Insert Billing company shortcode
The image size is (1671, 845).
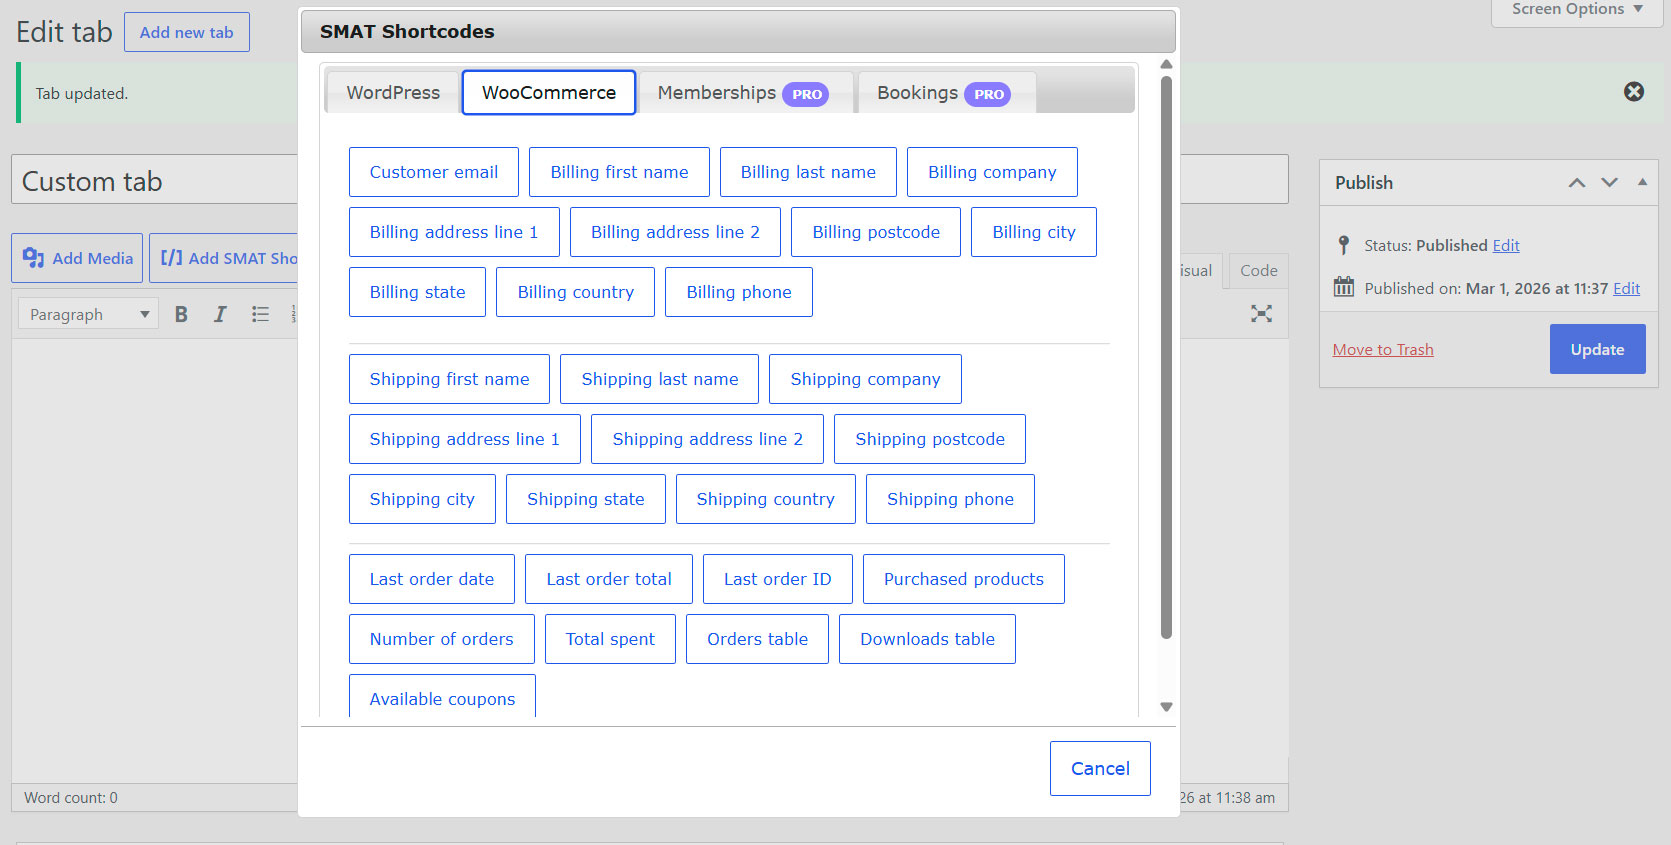point(992,172)
